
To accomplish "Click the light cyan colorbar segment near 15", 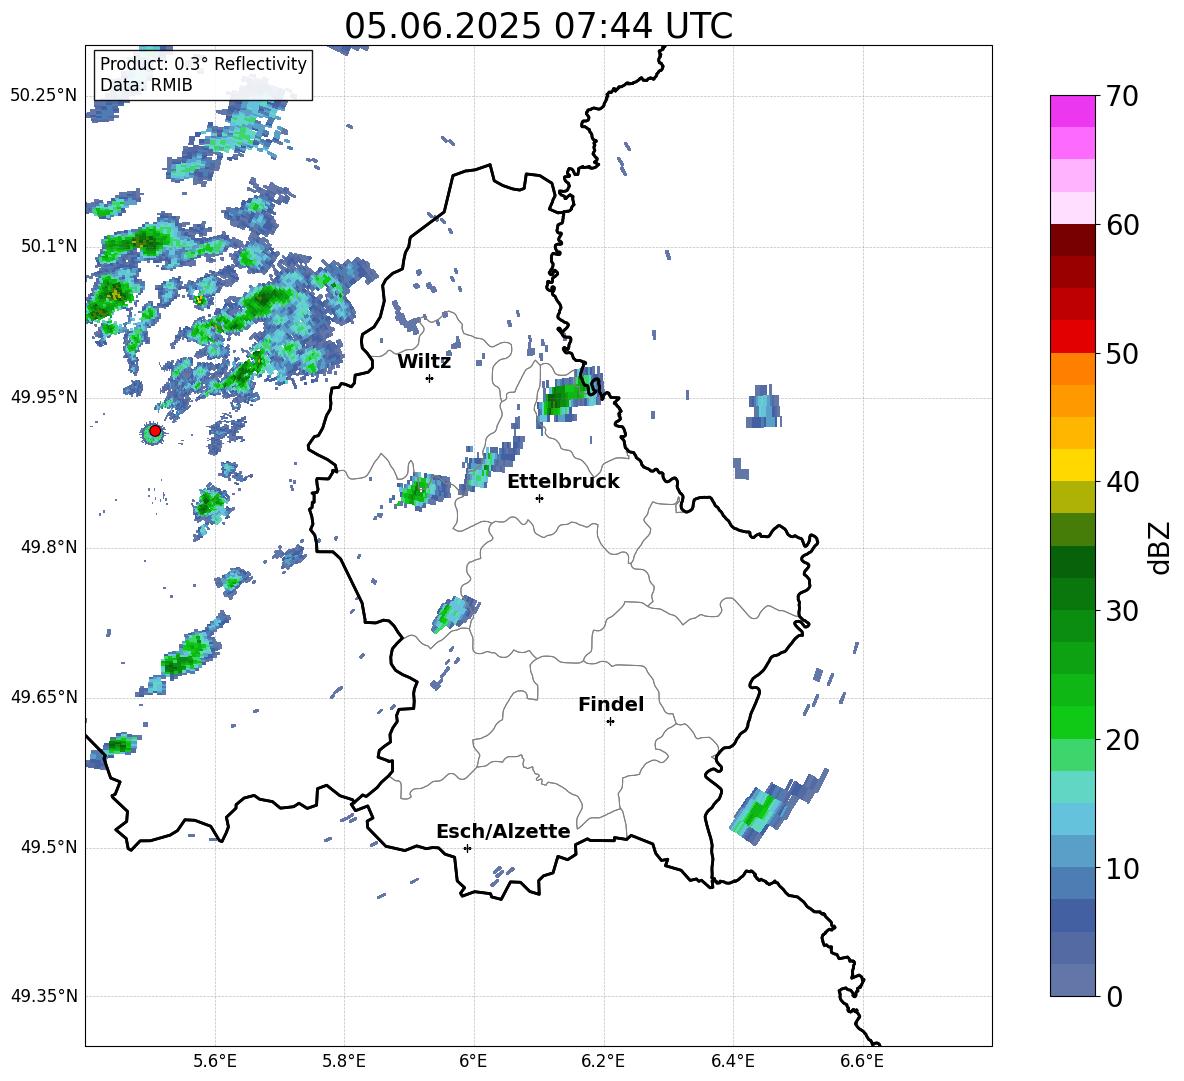I will pos(1073,787).
